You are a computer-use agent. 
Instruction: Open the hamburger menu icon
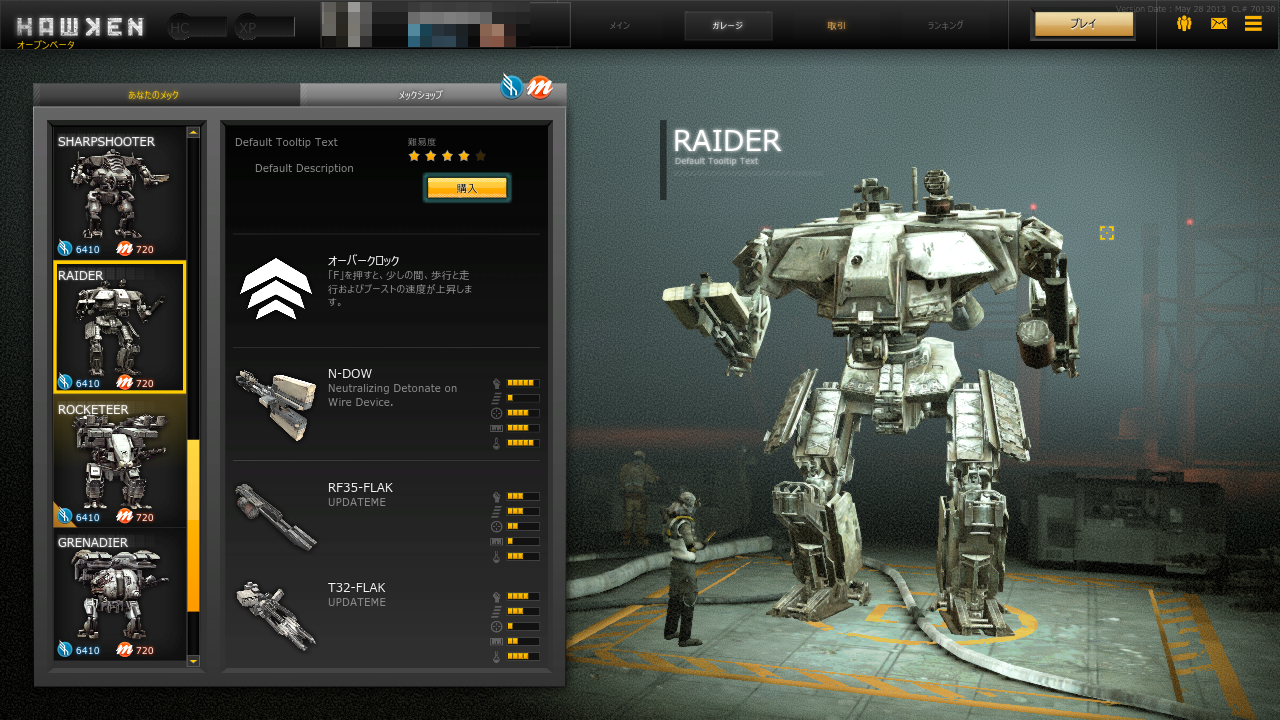pyautogui.click(x=1253, y=23)
